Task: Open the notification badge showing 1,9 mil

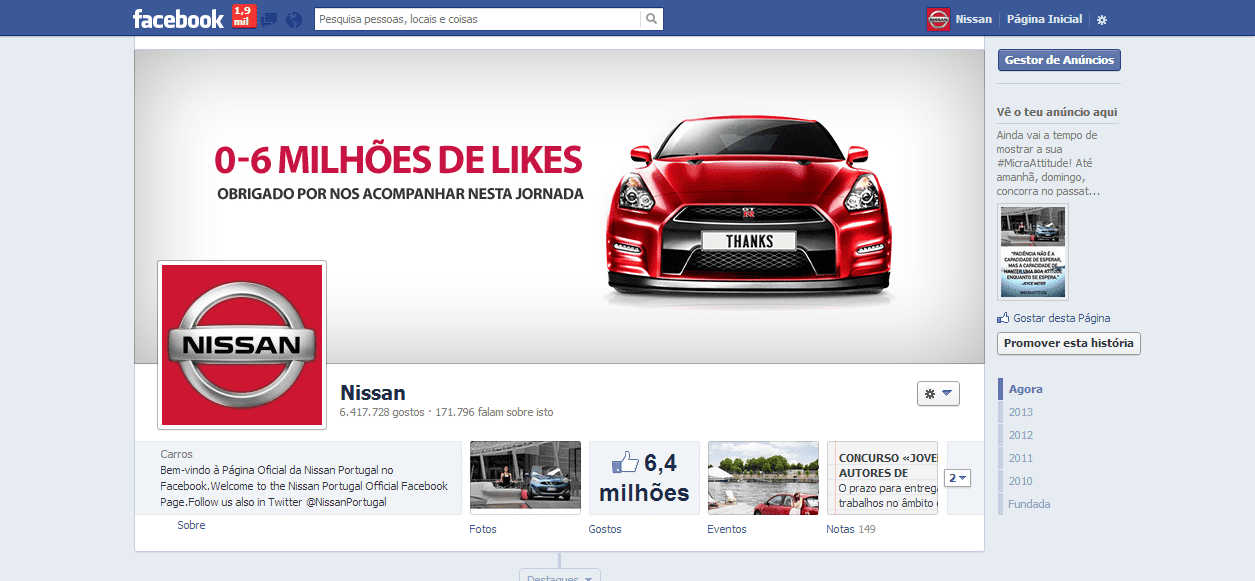Action: (243, 17)
